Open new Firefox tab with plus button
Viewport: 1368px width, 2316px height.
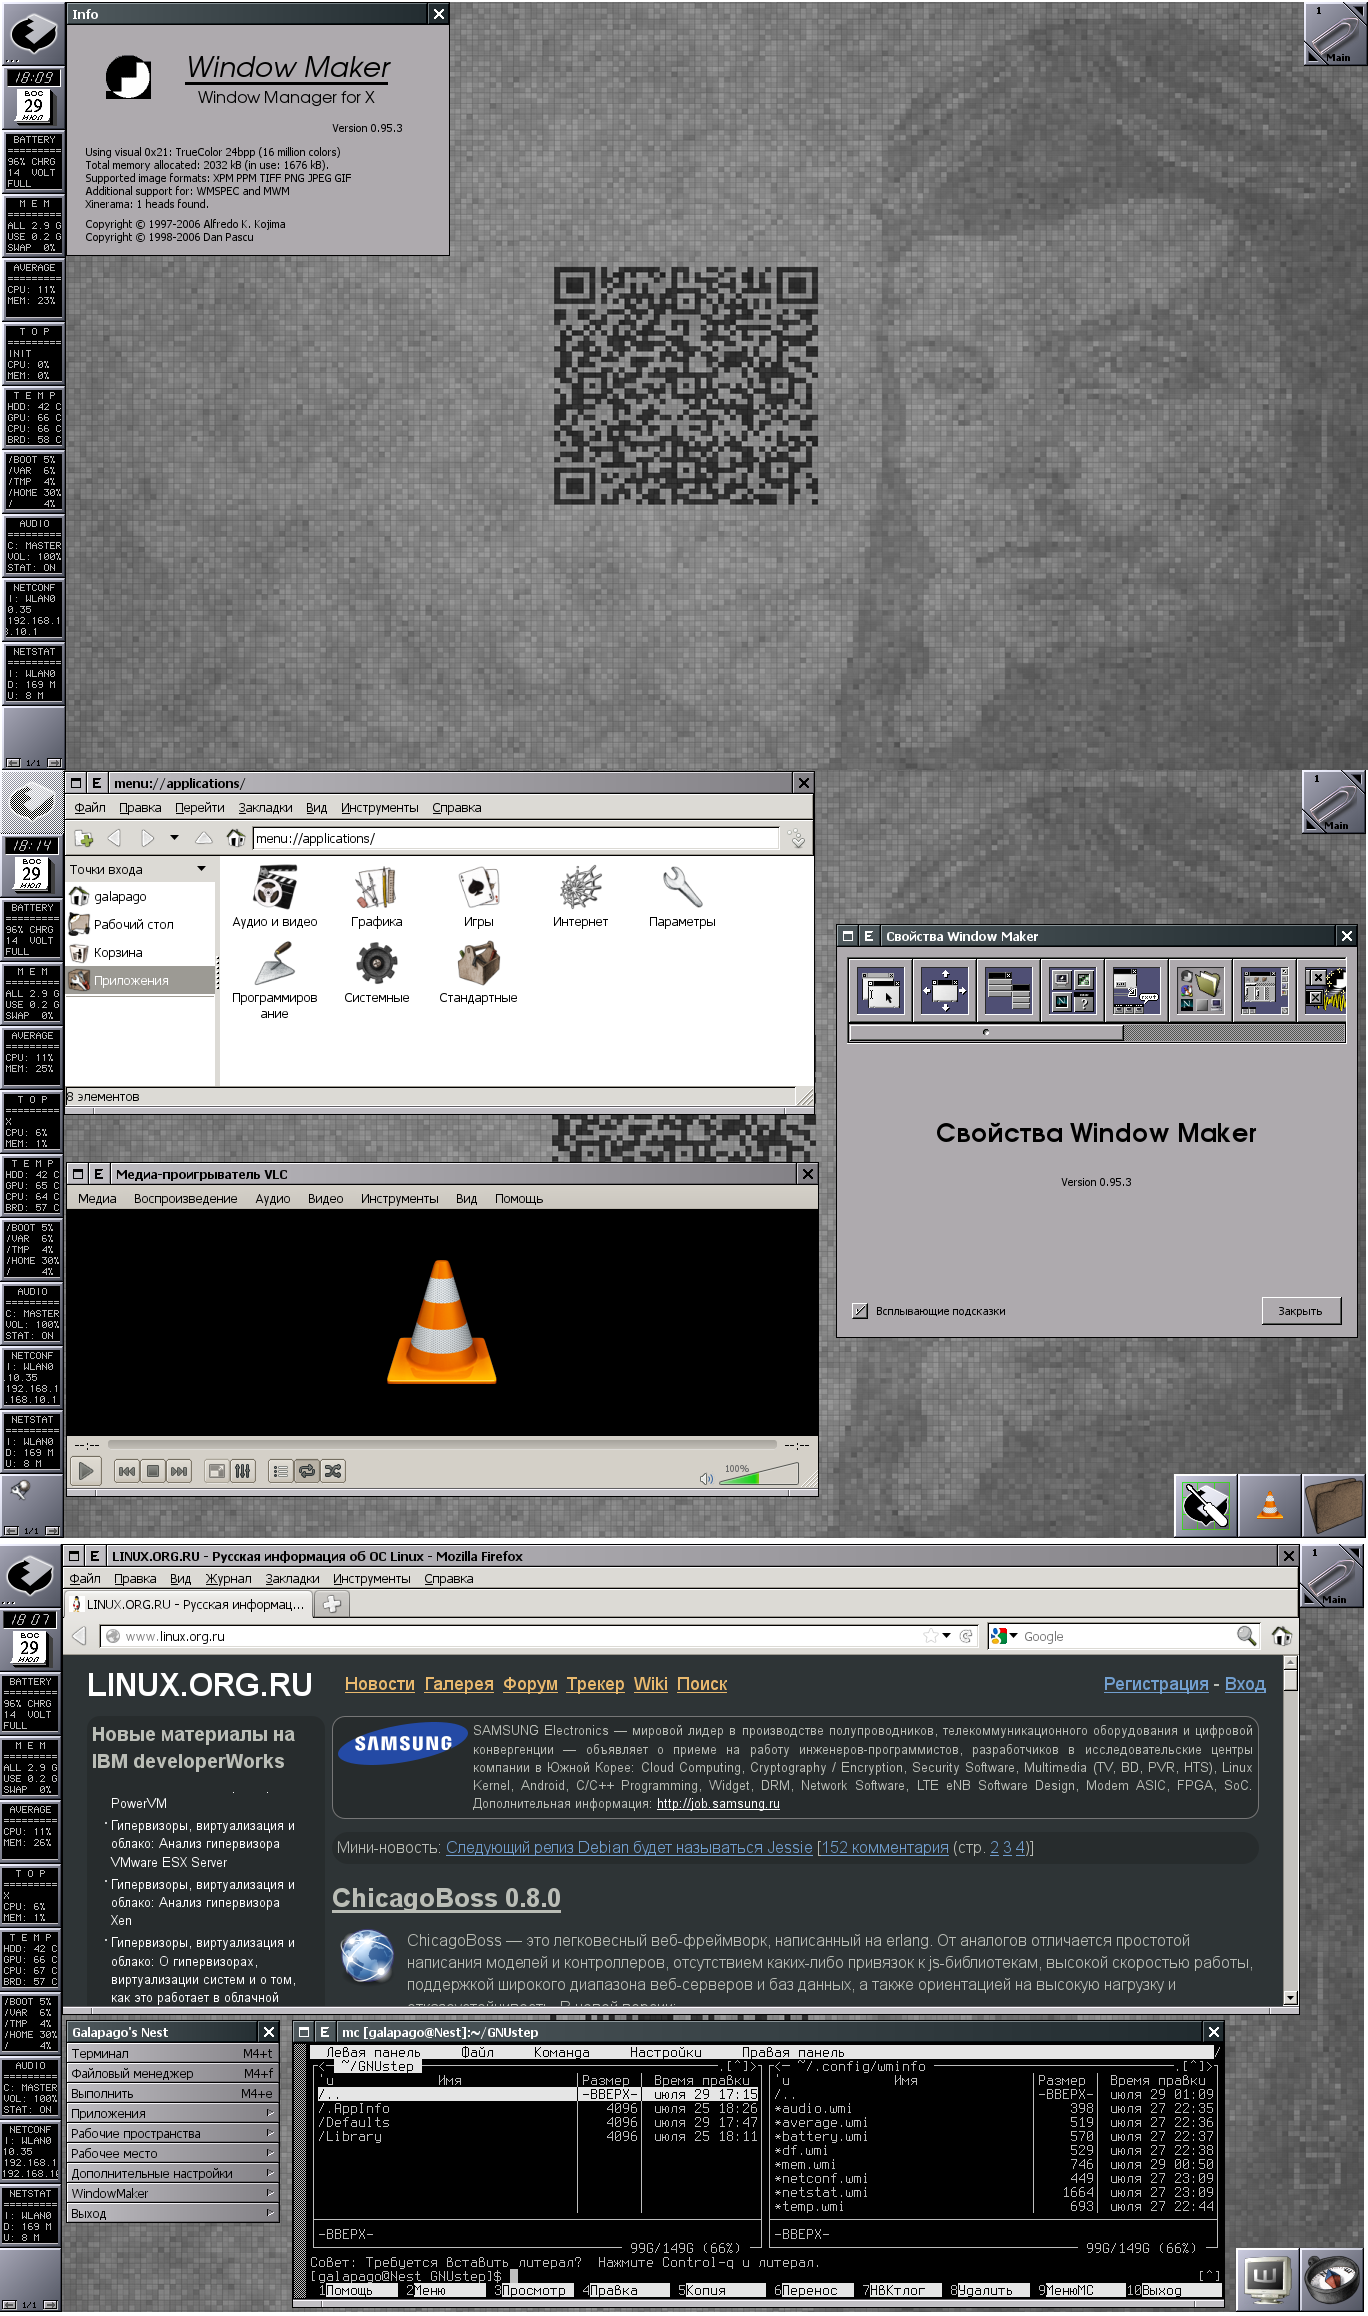tap(332, 1604)
